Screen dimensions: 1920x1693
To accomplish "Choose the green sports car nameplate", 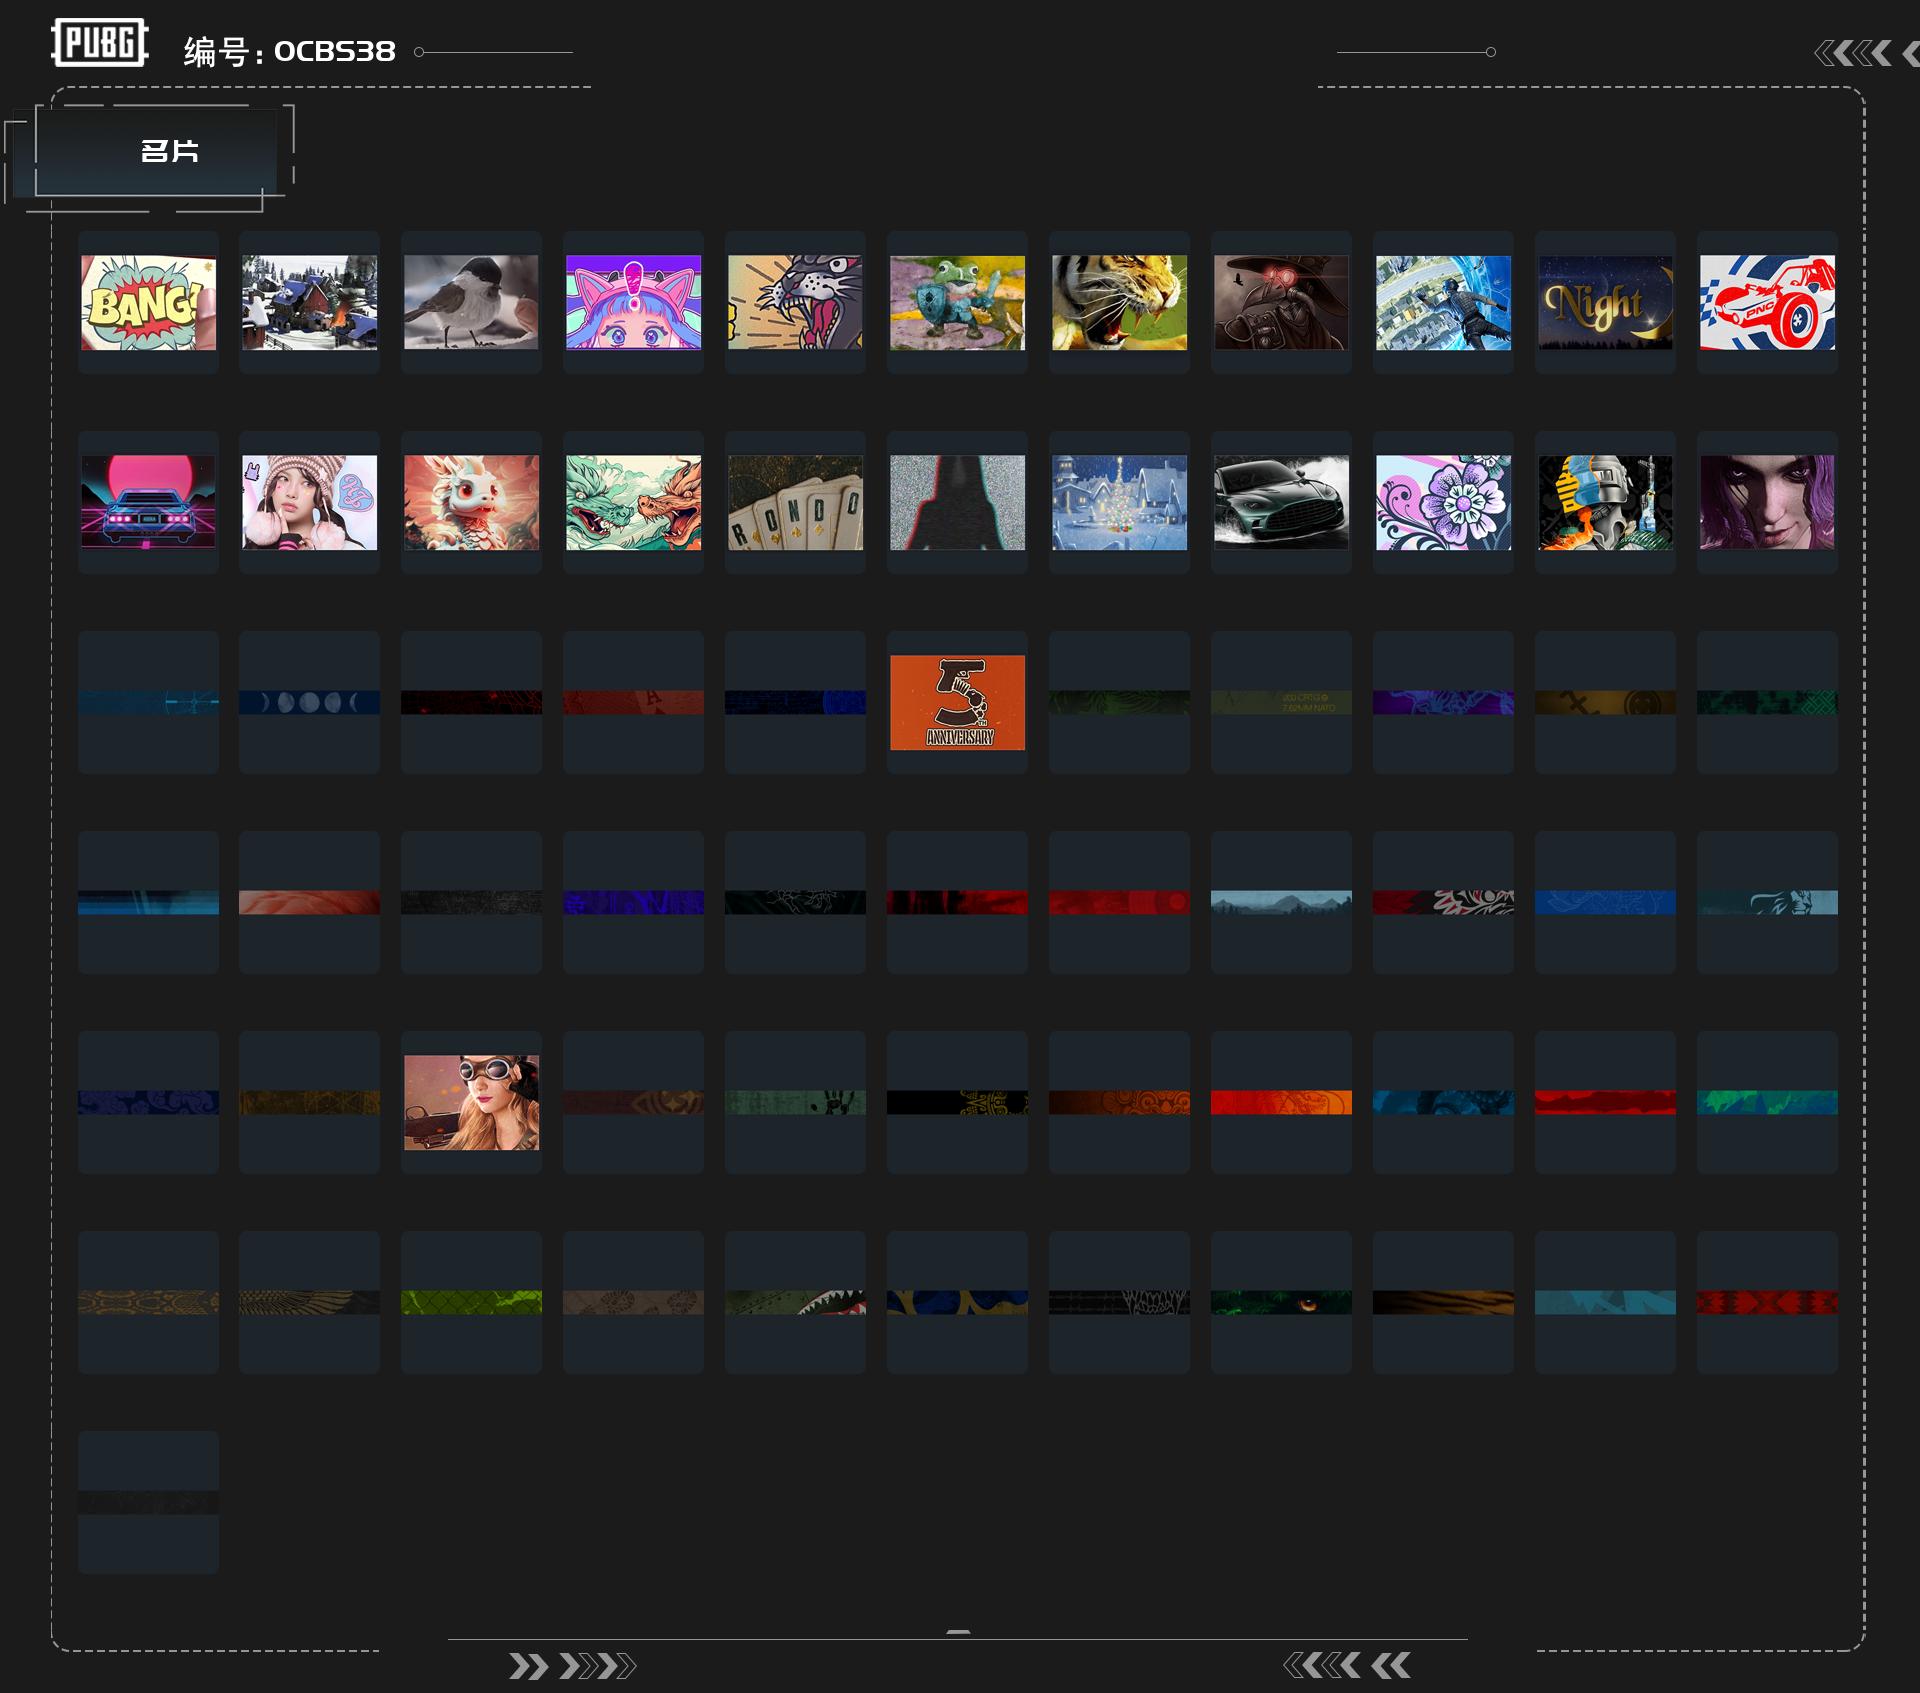I will (1281, 502).
